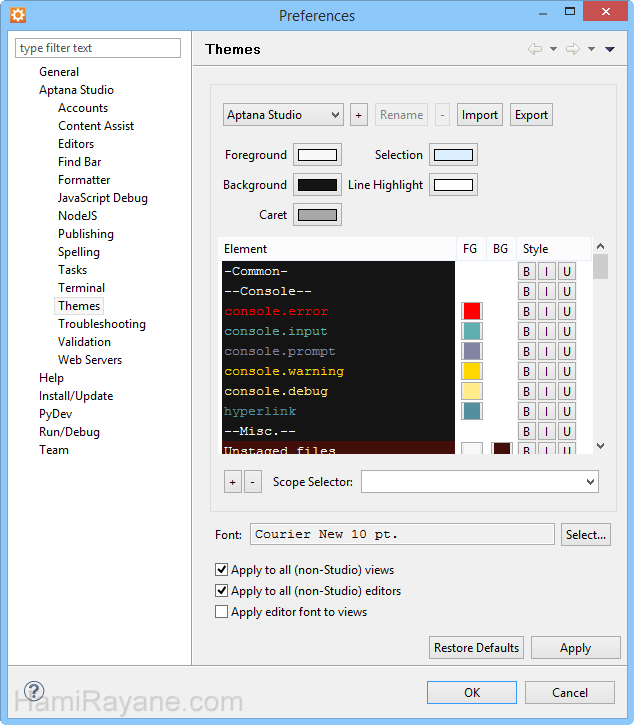
Task: Toggle bold for console.input
Action: (x=526, y=331)
